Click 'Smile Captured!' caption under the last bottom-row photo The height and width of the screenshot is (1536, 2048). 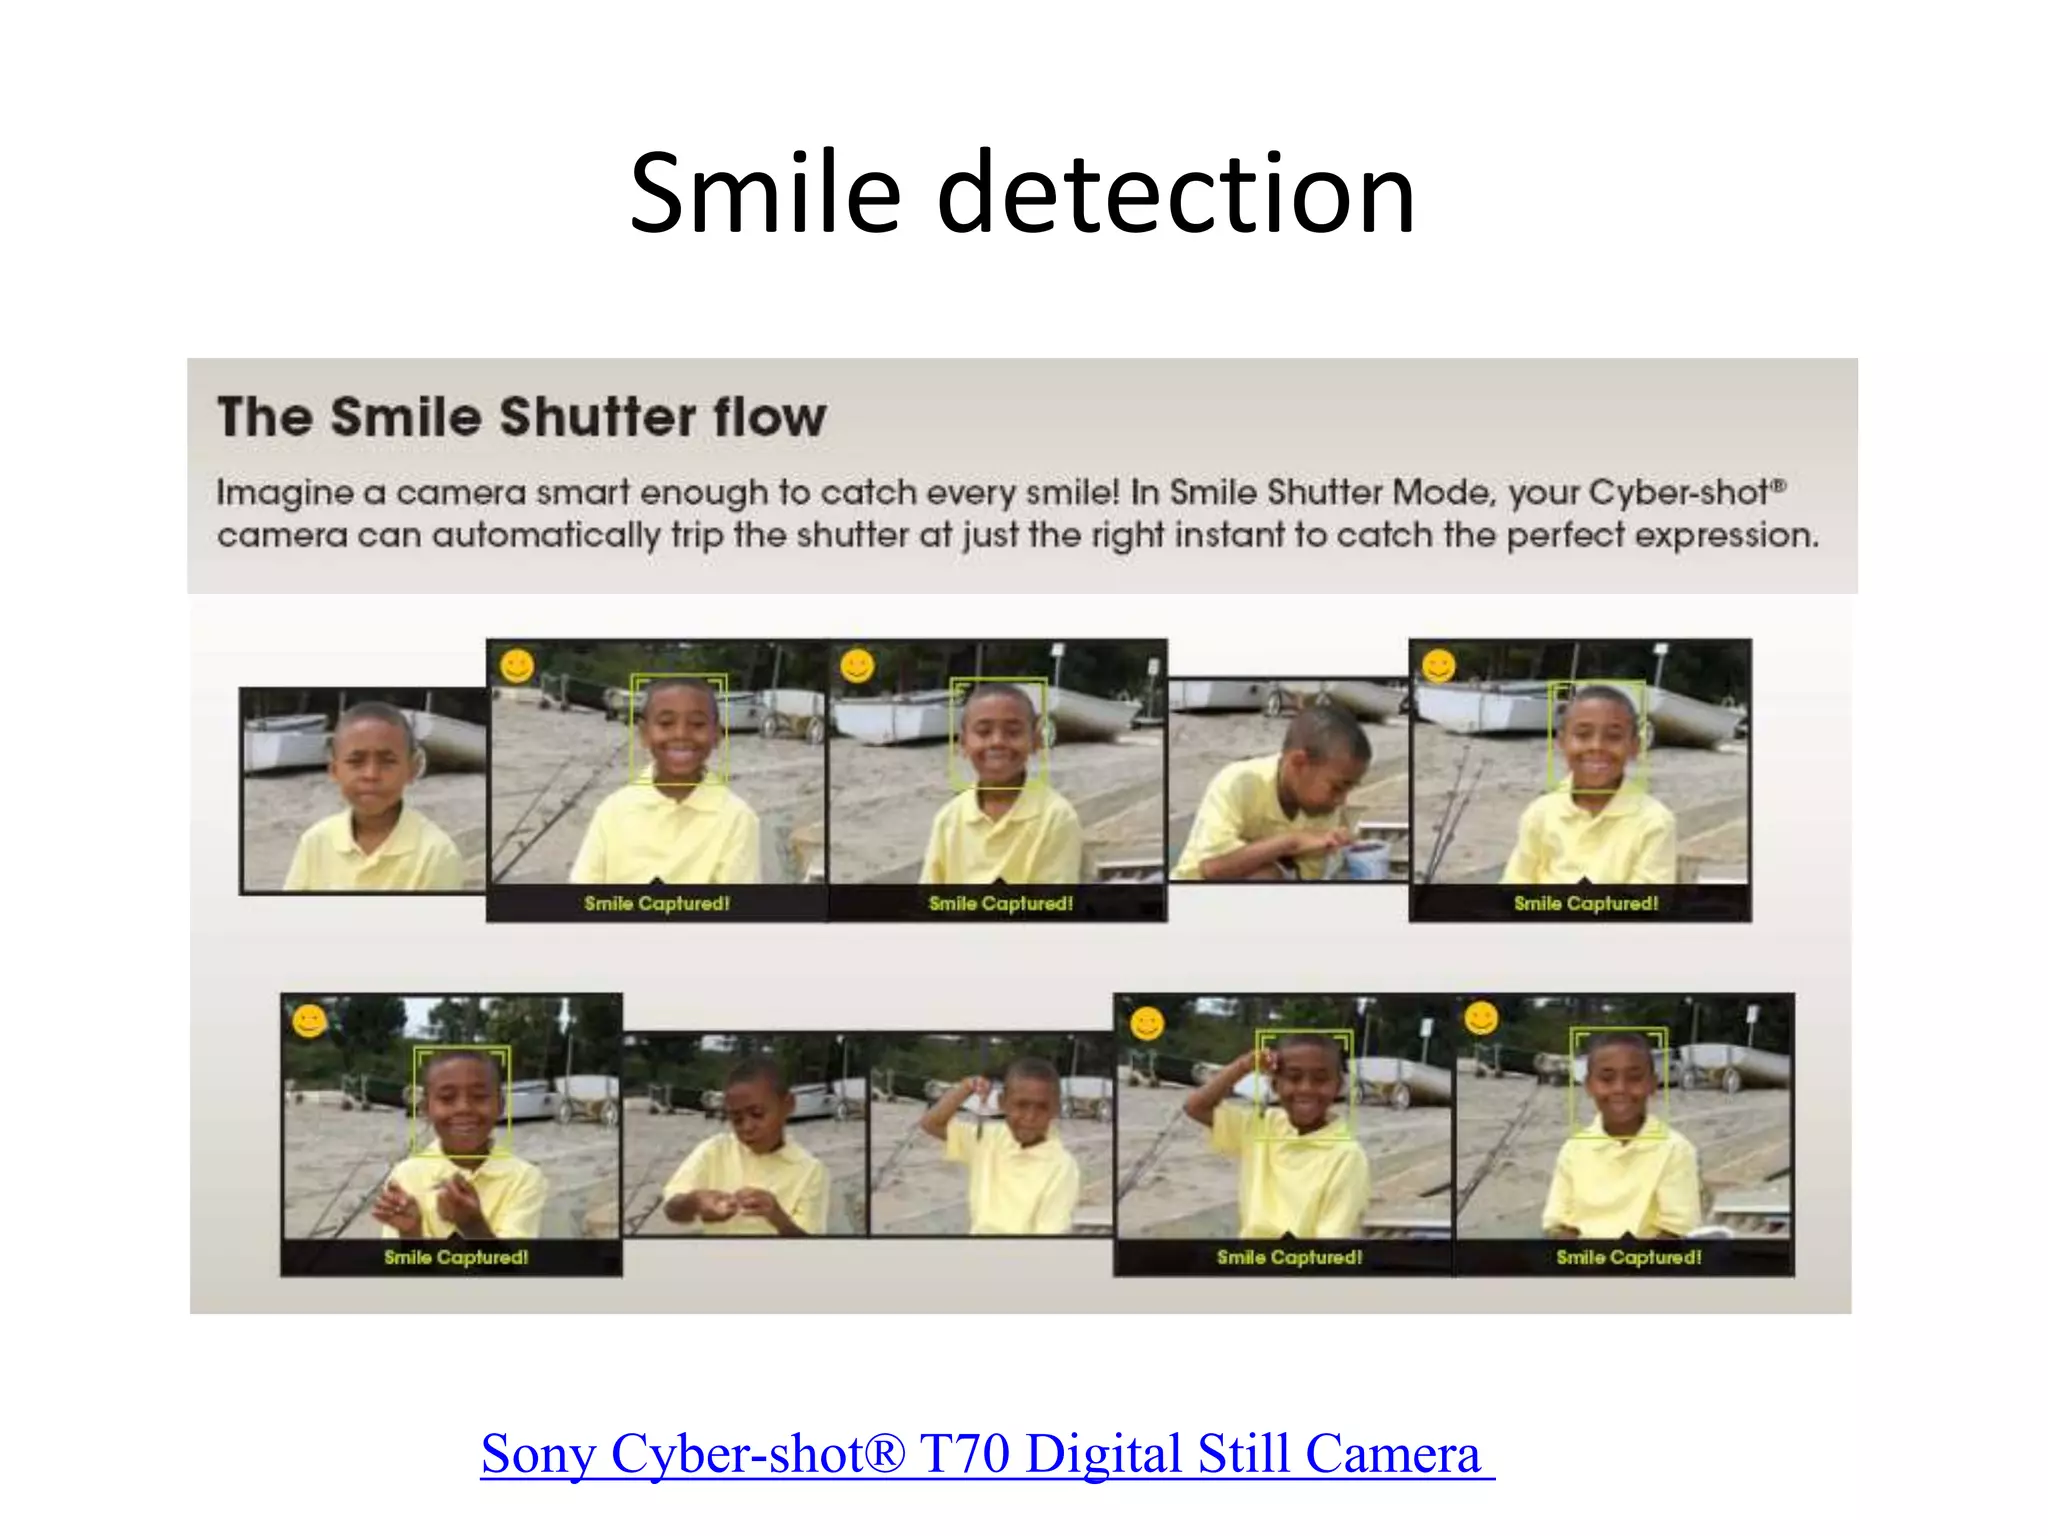tap(1629, 1257)
